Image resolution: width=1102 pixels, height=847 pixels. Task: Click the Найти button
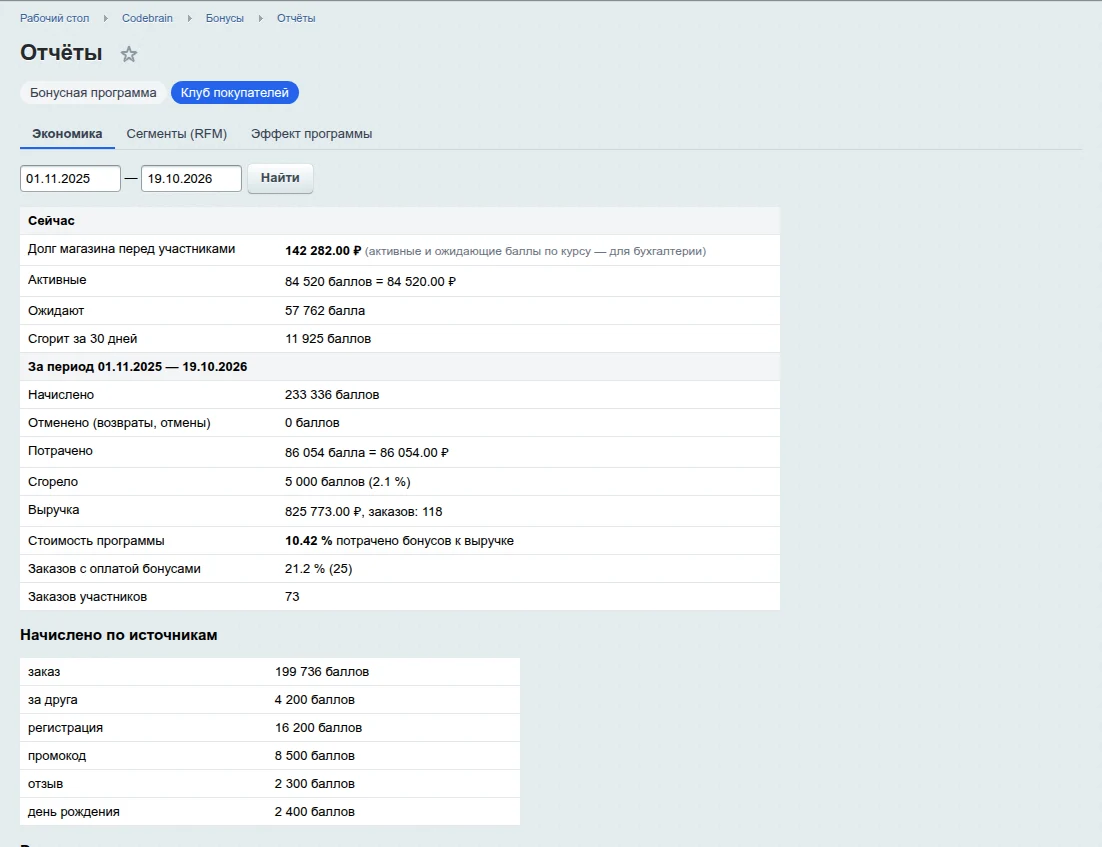point(280,178)
